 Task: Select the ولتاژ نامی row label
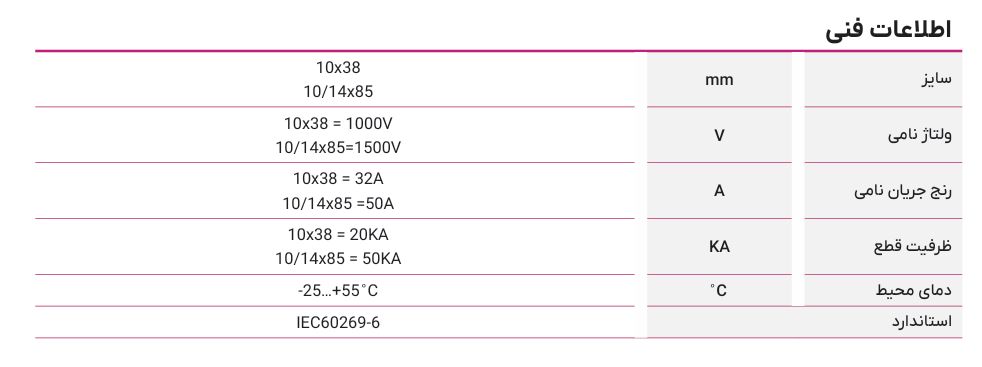(920, 135)
